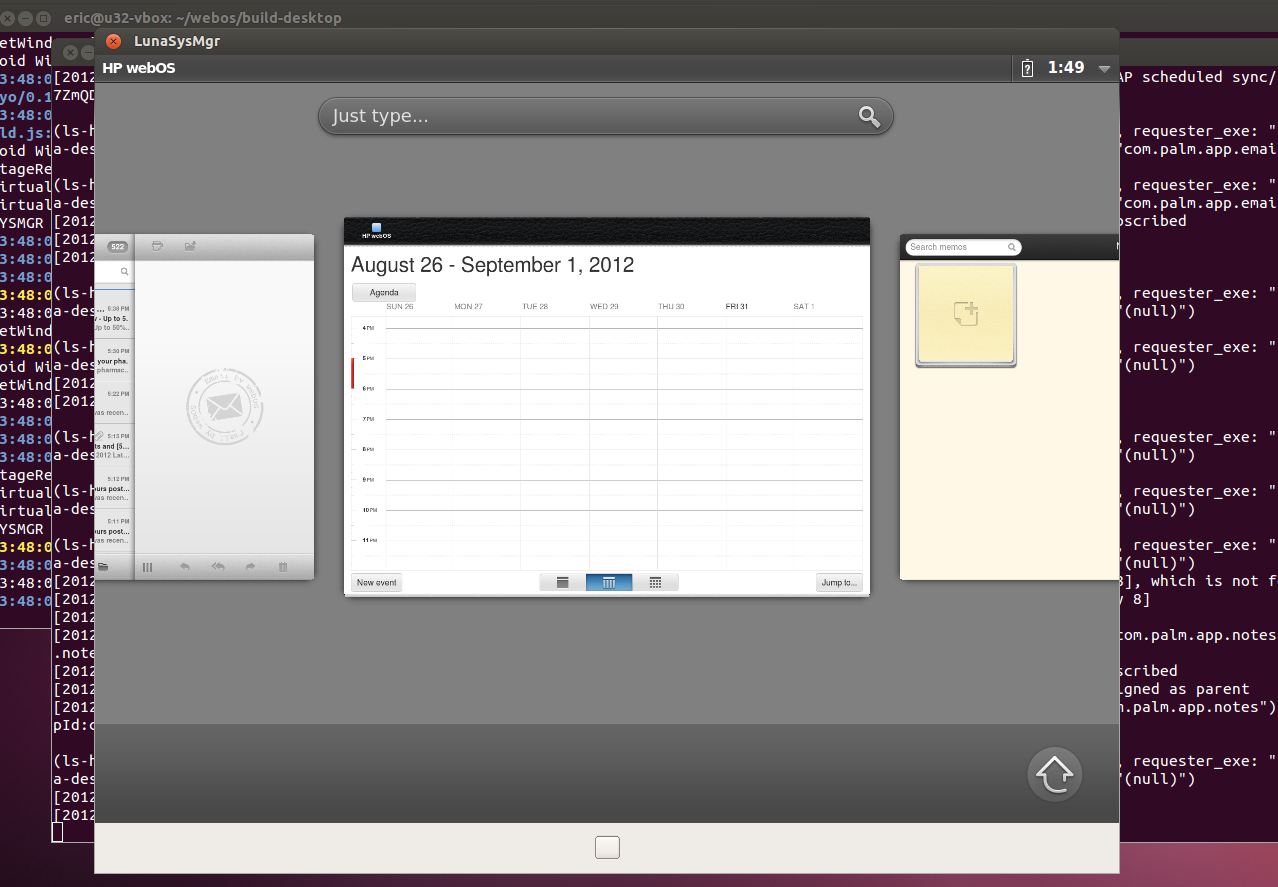Select the calendar week view button
This screenshot has height=887, width=1278.
click(608, 582)
